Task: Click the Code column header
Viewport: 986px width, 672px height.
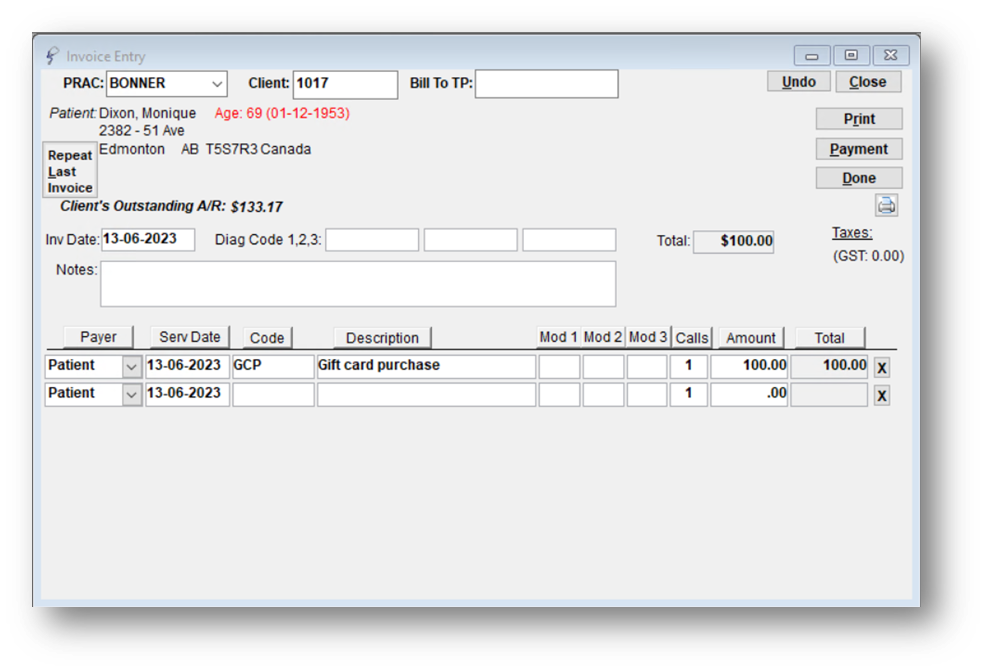Action: pyautogui.click(x=267, y=338)
